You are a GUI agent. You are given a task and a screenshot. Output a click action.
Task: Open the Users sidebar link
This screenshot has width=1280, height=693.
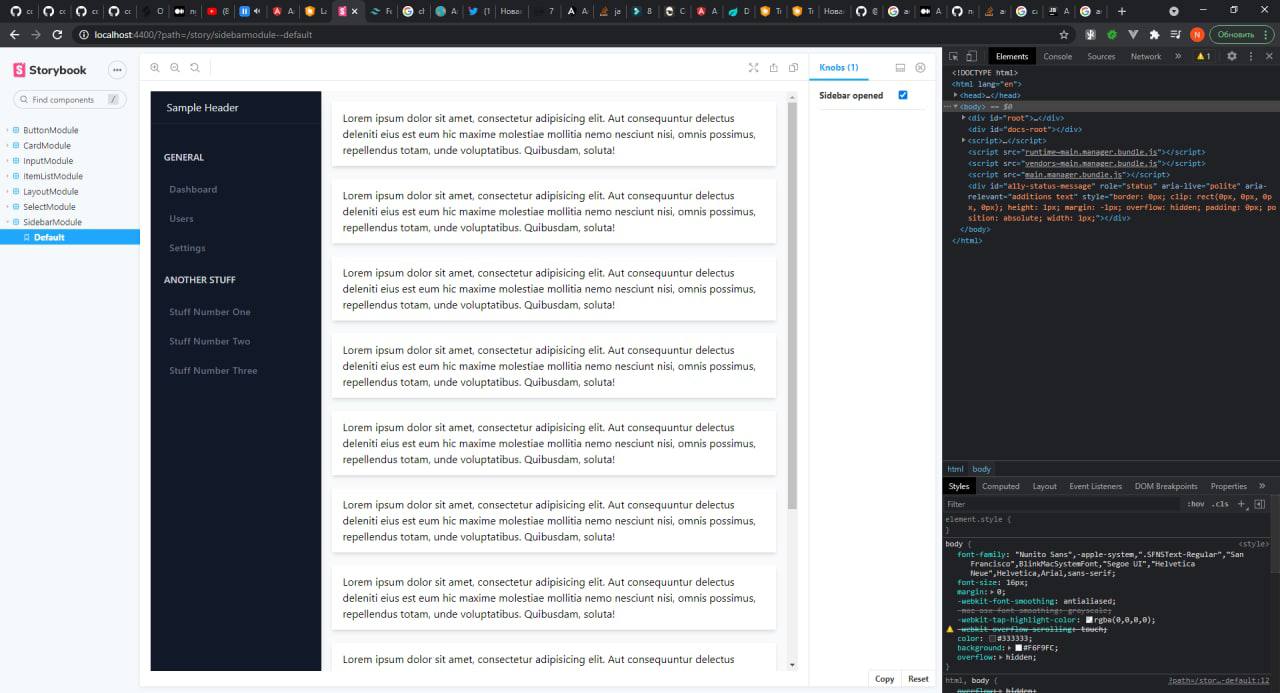(181, 218)
